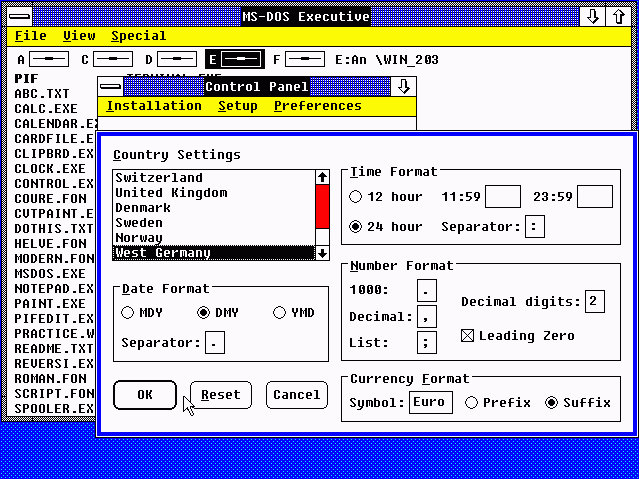
Task: Open File menu in MS-DOS Executive
Action: pos(31,36)
